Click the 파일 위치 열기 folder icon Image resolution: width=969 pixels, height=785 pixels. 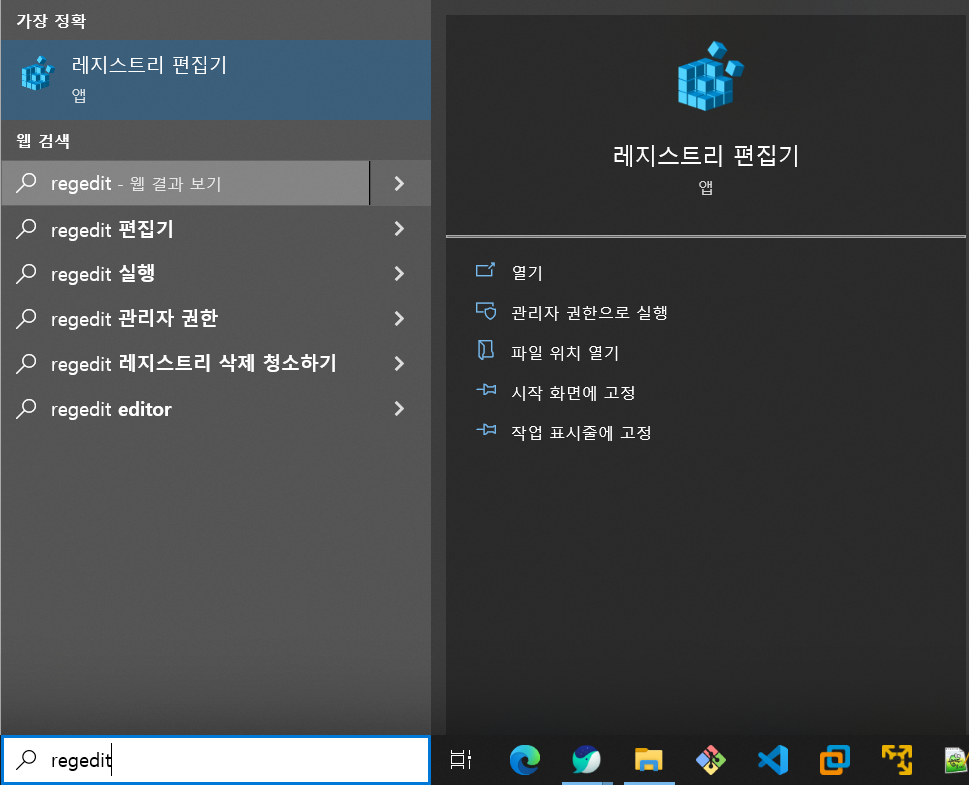point(486,350)
